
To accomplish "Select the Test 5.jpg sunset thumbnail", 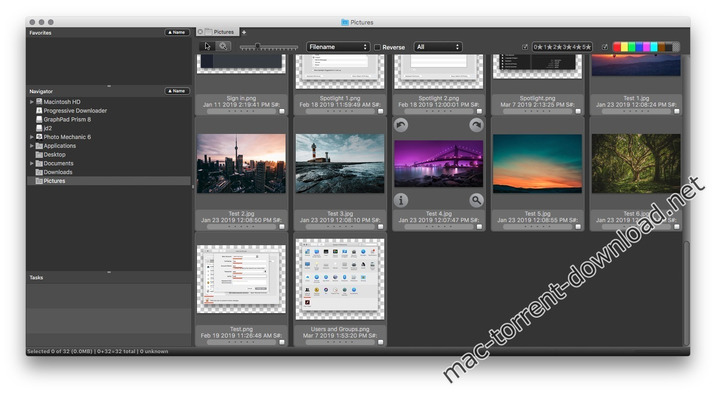I will tap(537, 163).
